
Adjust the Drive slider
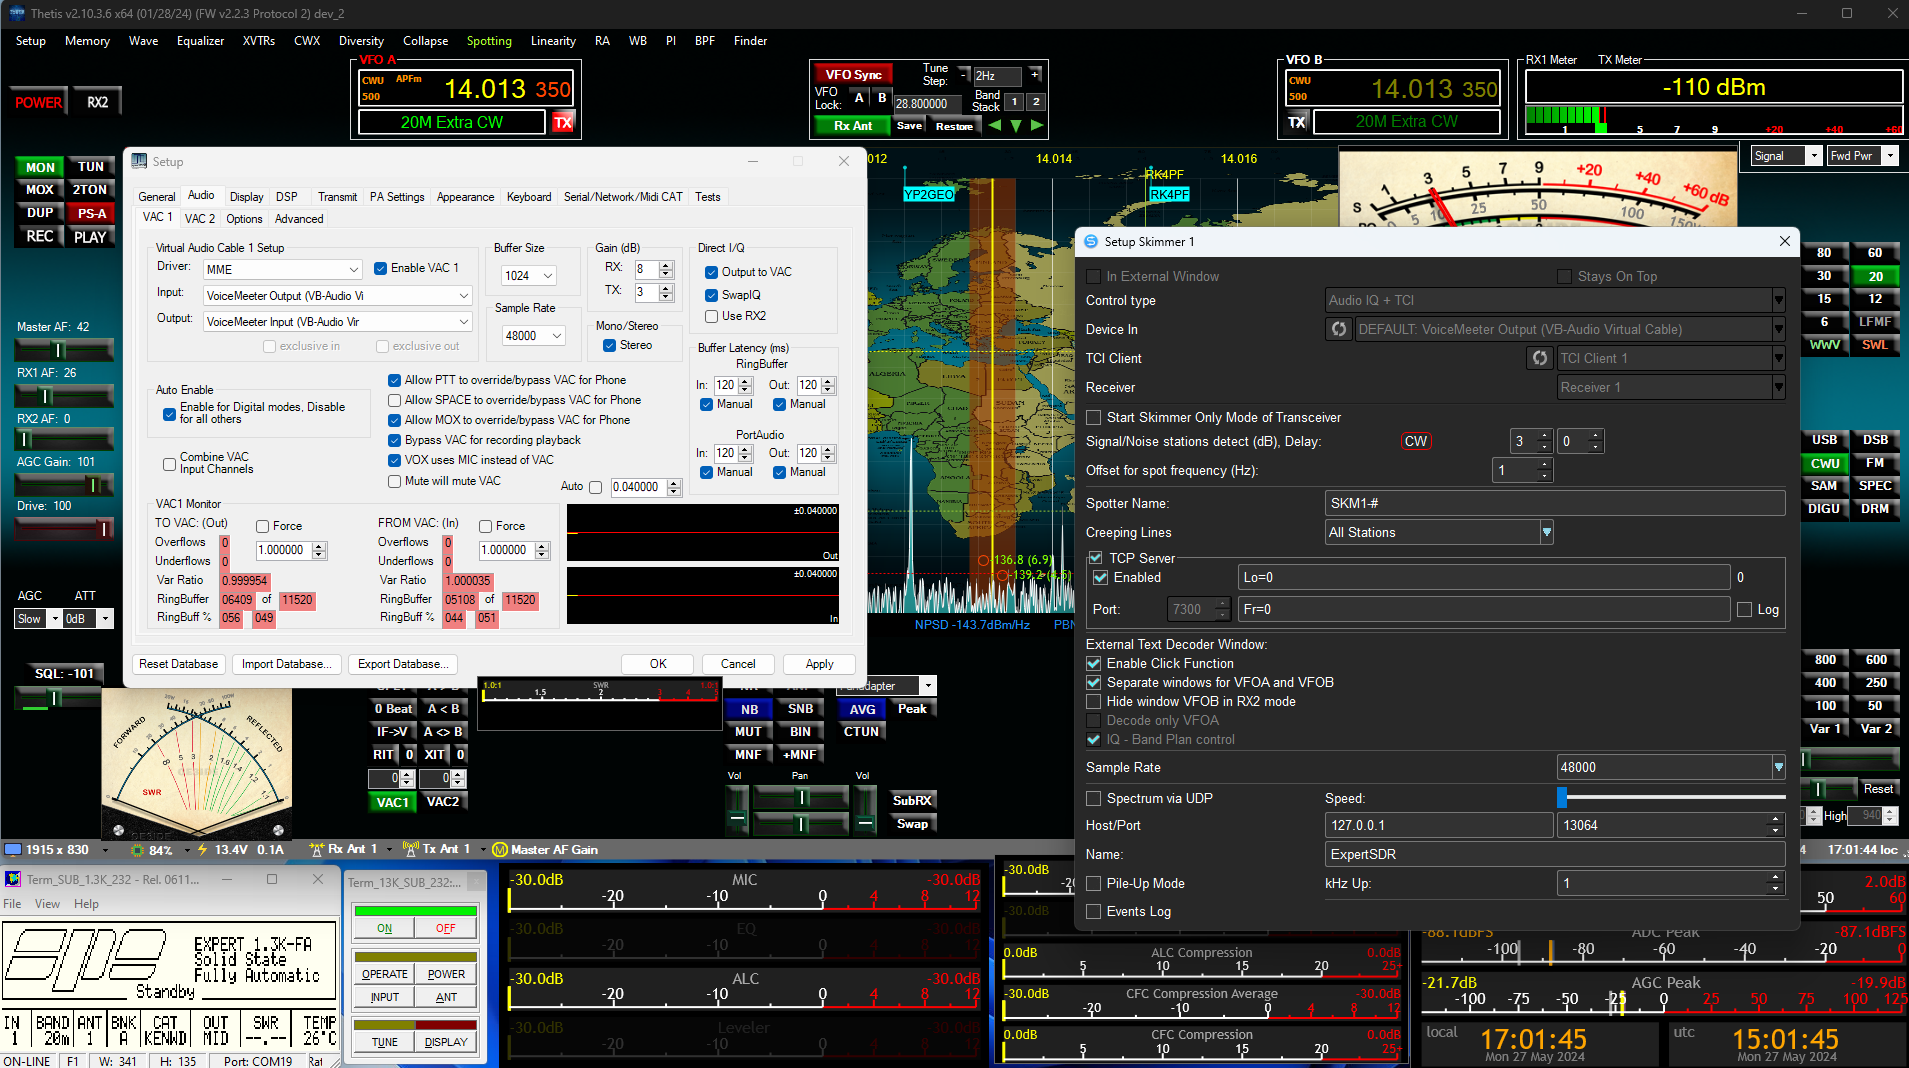[64, 529]
